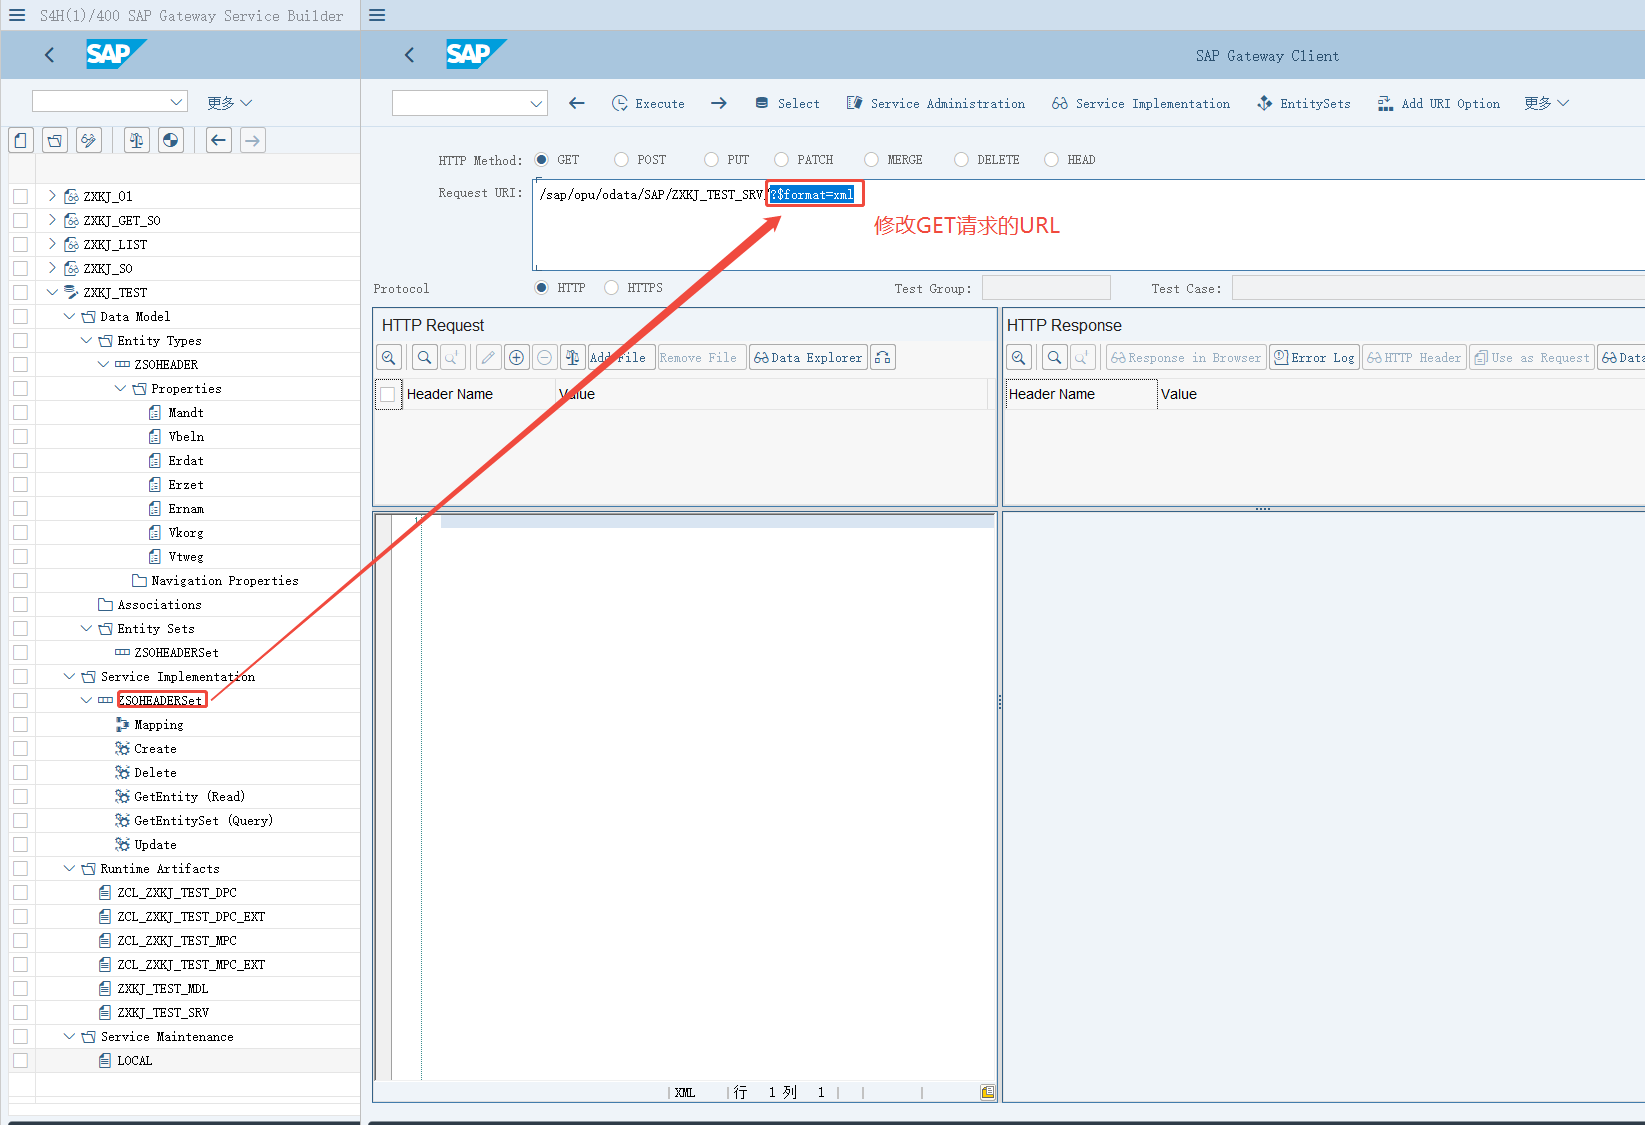Collapse the ZSOHEADER entity type node

pyautogui.click(x=103, y=364)
